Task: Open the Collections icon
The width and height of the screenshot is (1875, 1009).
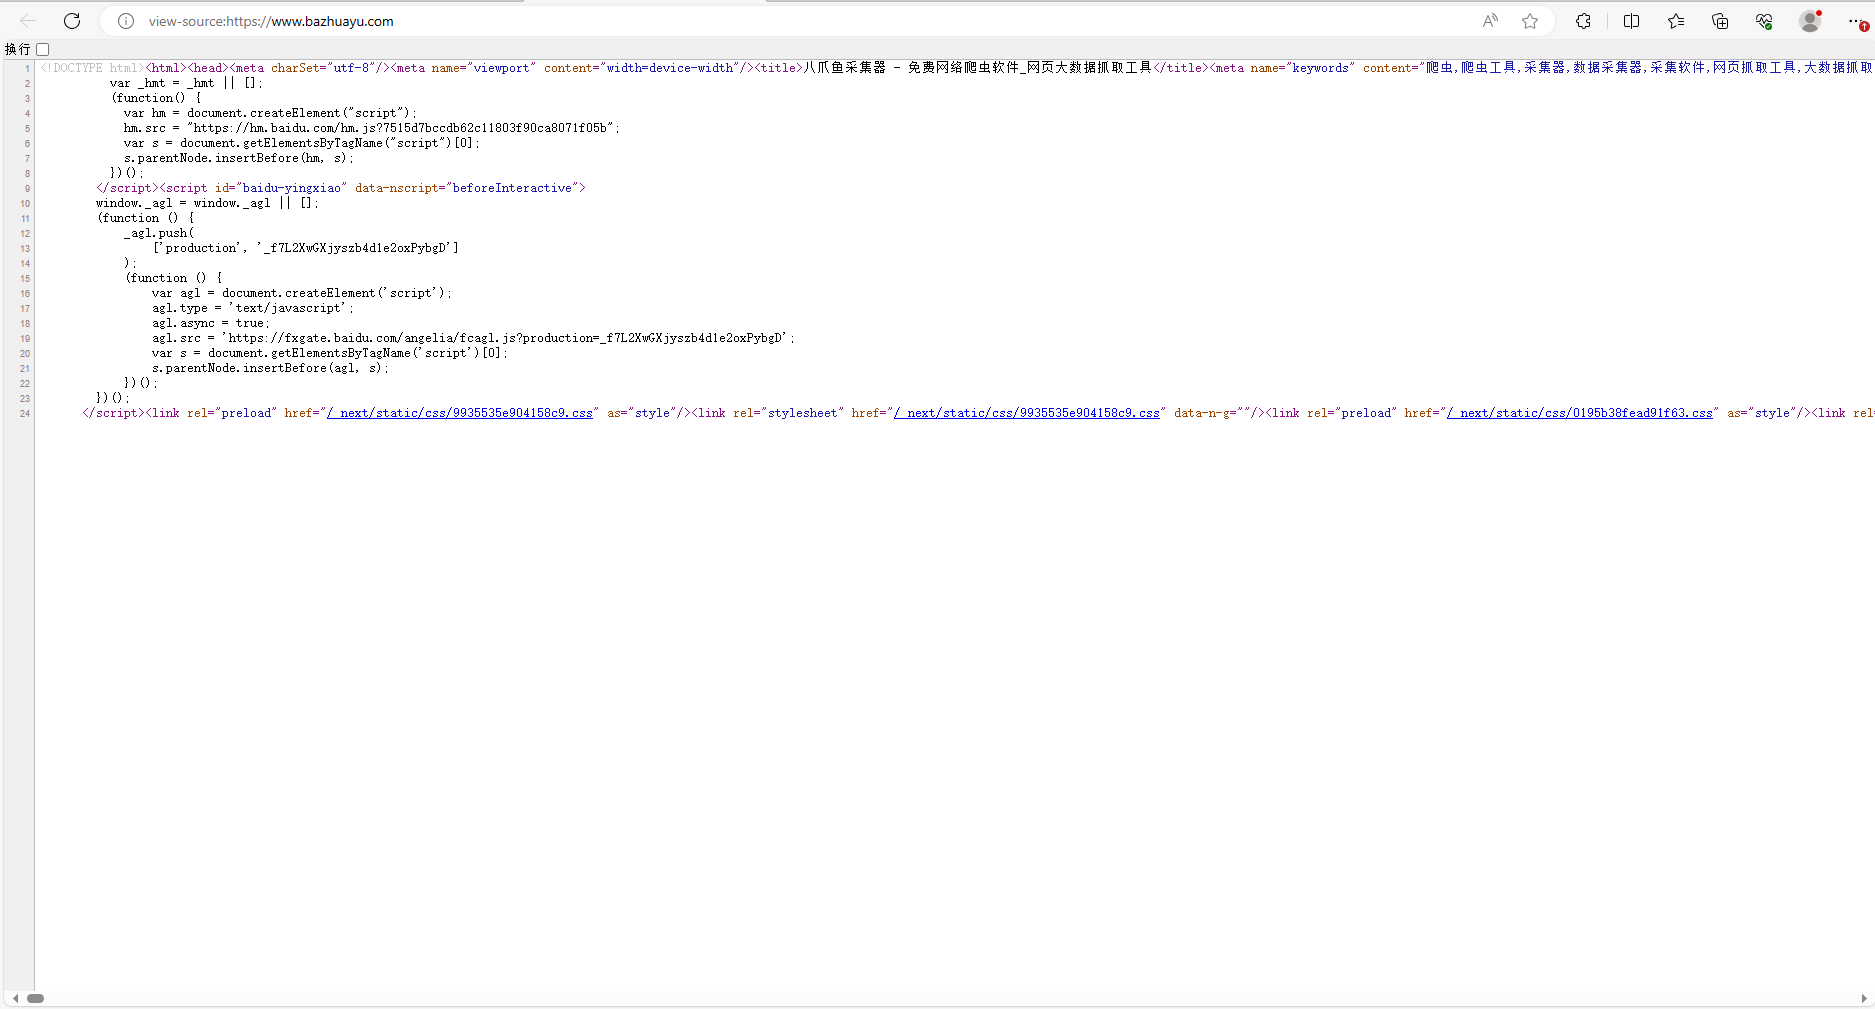Action: click(1720, 21)
